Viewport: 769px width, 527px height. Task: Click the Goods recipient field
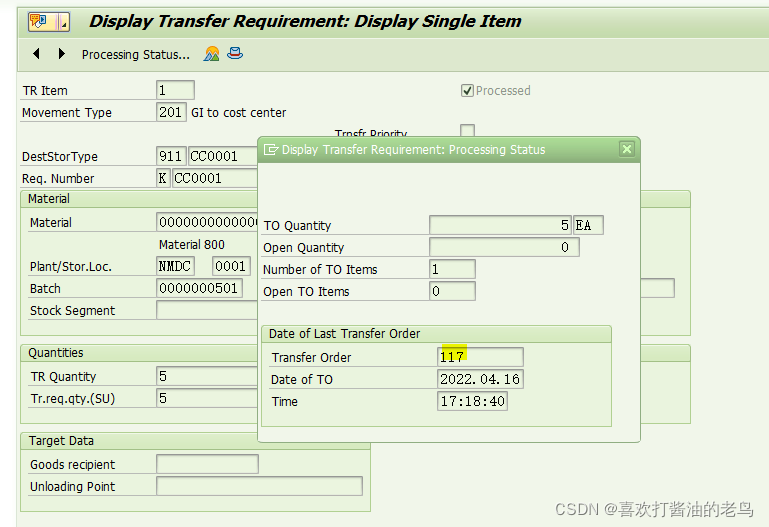pyautogui.click(x=207, y=464)
